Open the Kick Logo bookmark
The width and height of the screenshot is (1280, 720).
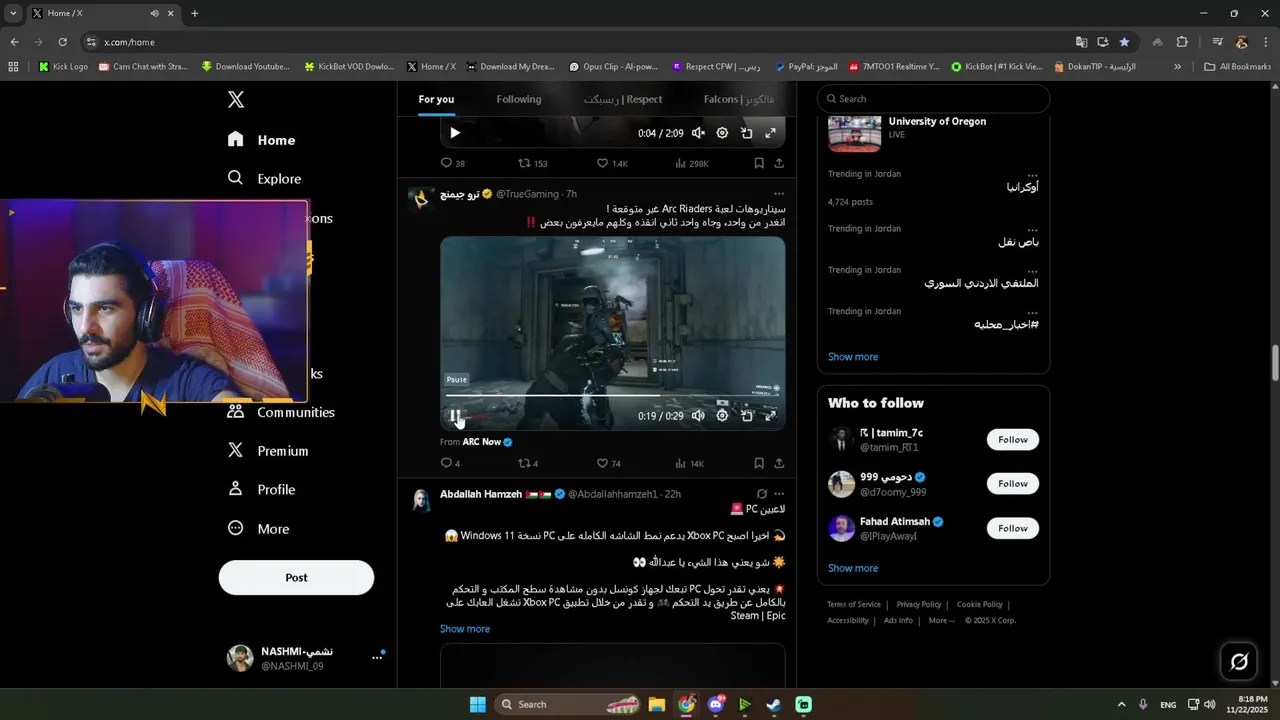click(x=63, y=67)
